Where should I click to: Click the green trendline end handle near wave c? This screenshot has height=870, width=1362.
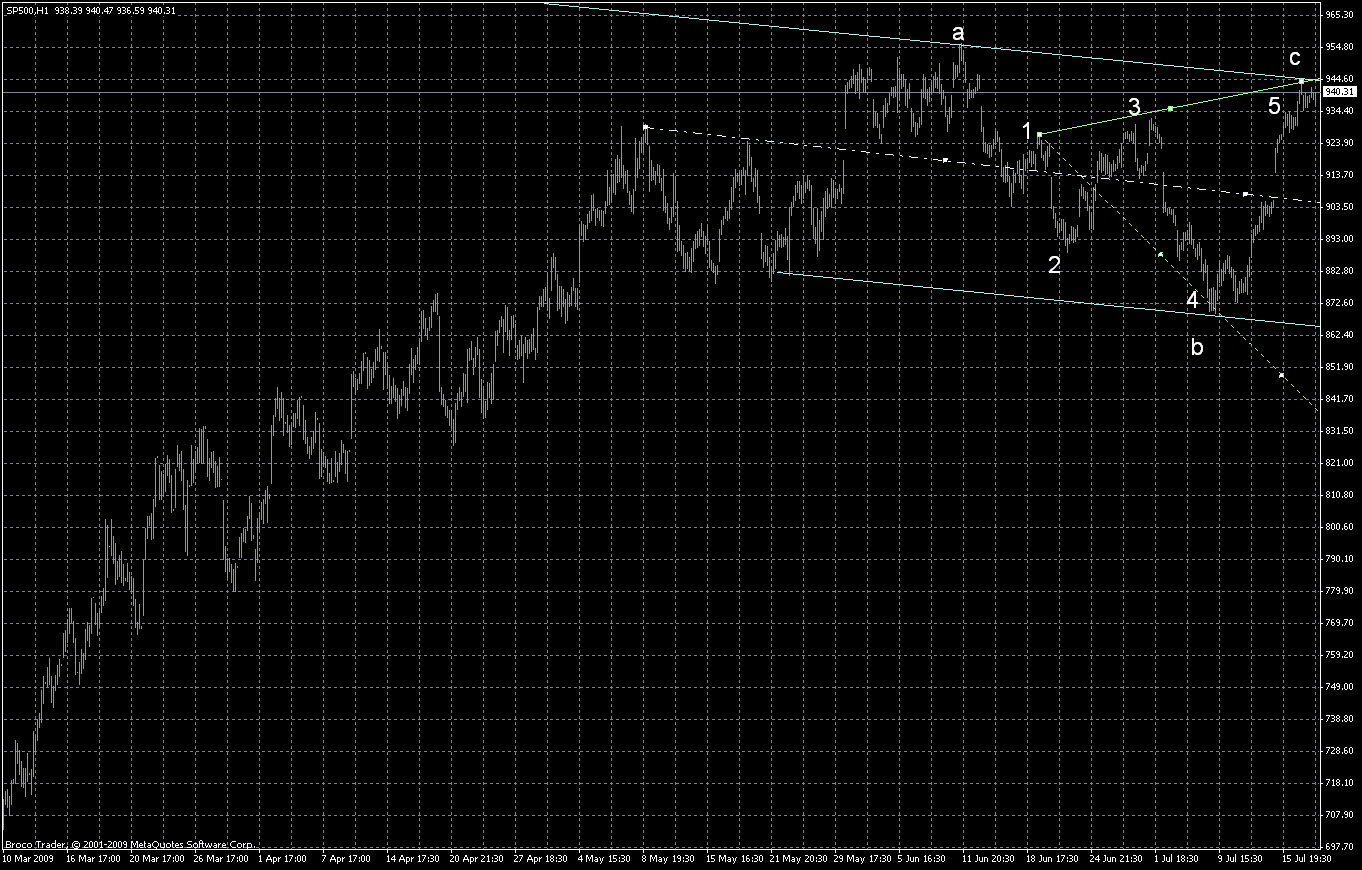[1301, 80]
